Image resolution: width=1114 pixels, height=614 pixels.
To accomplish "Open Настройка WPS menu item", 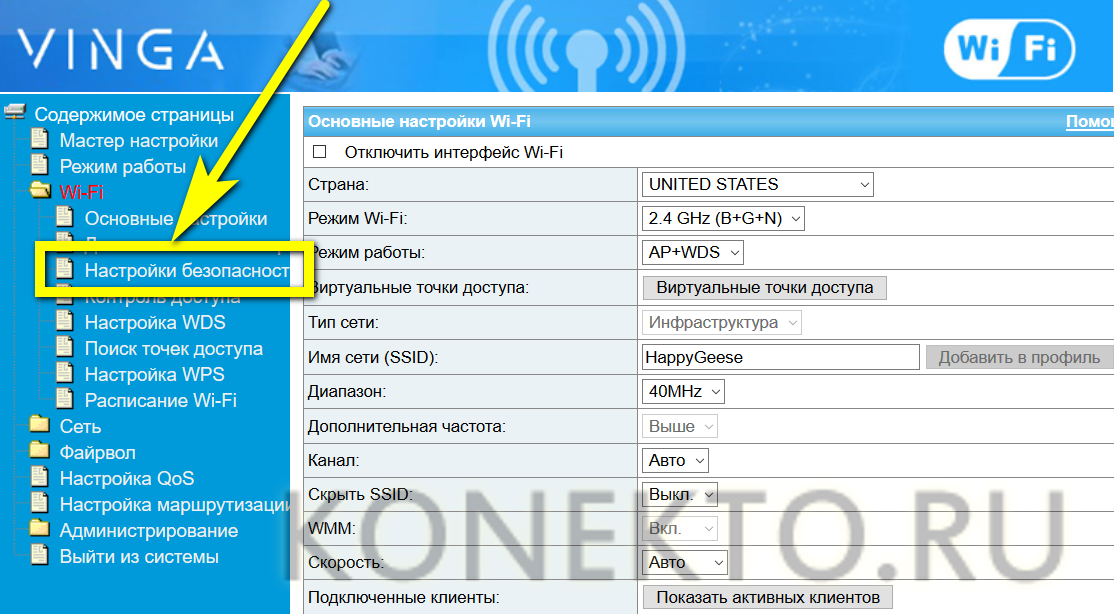I will pos(154,374).
